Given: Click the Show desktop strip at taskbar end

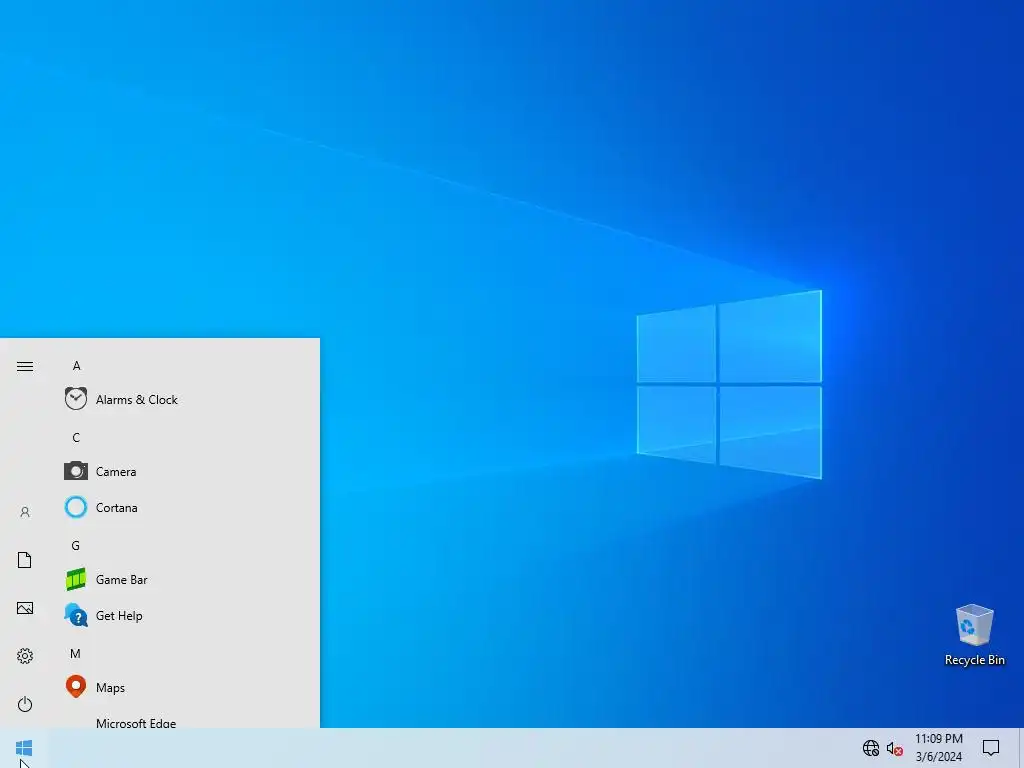Looking at the screenshot, I should click(x=1021, y=748).
